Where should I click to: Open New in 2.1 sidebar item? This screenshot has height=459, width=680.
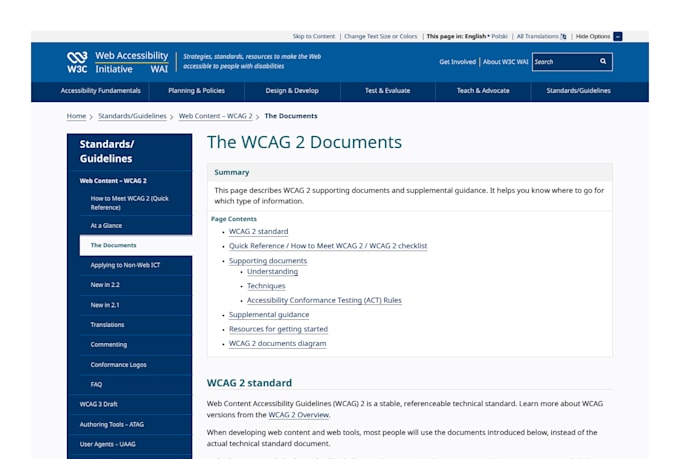coord(105,305)
